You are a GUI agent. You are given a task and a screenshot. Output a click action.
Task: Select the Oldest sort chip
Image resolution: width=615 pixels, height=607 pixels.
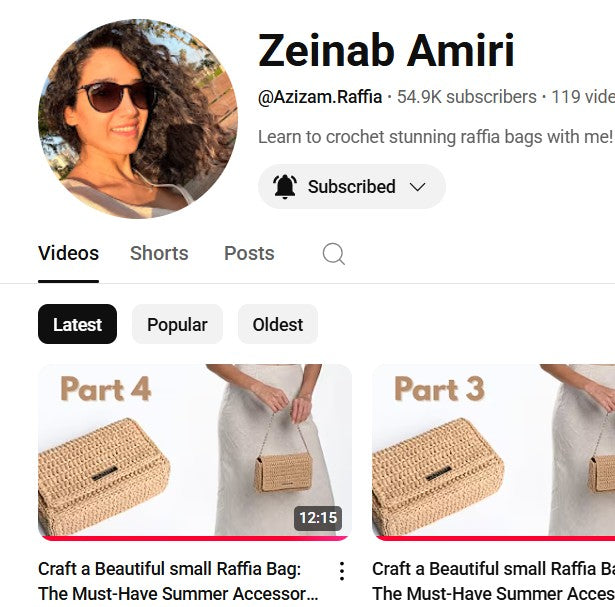point(278,324)
